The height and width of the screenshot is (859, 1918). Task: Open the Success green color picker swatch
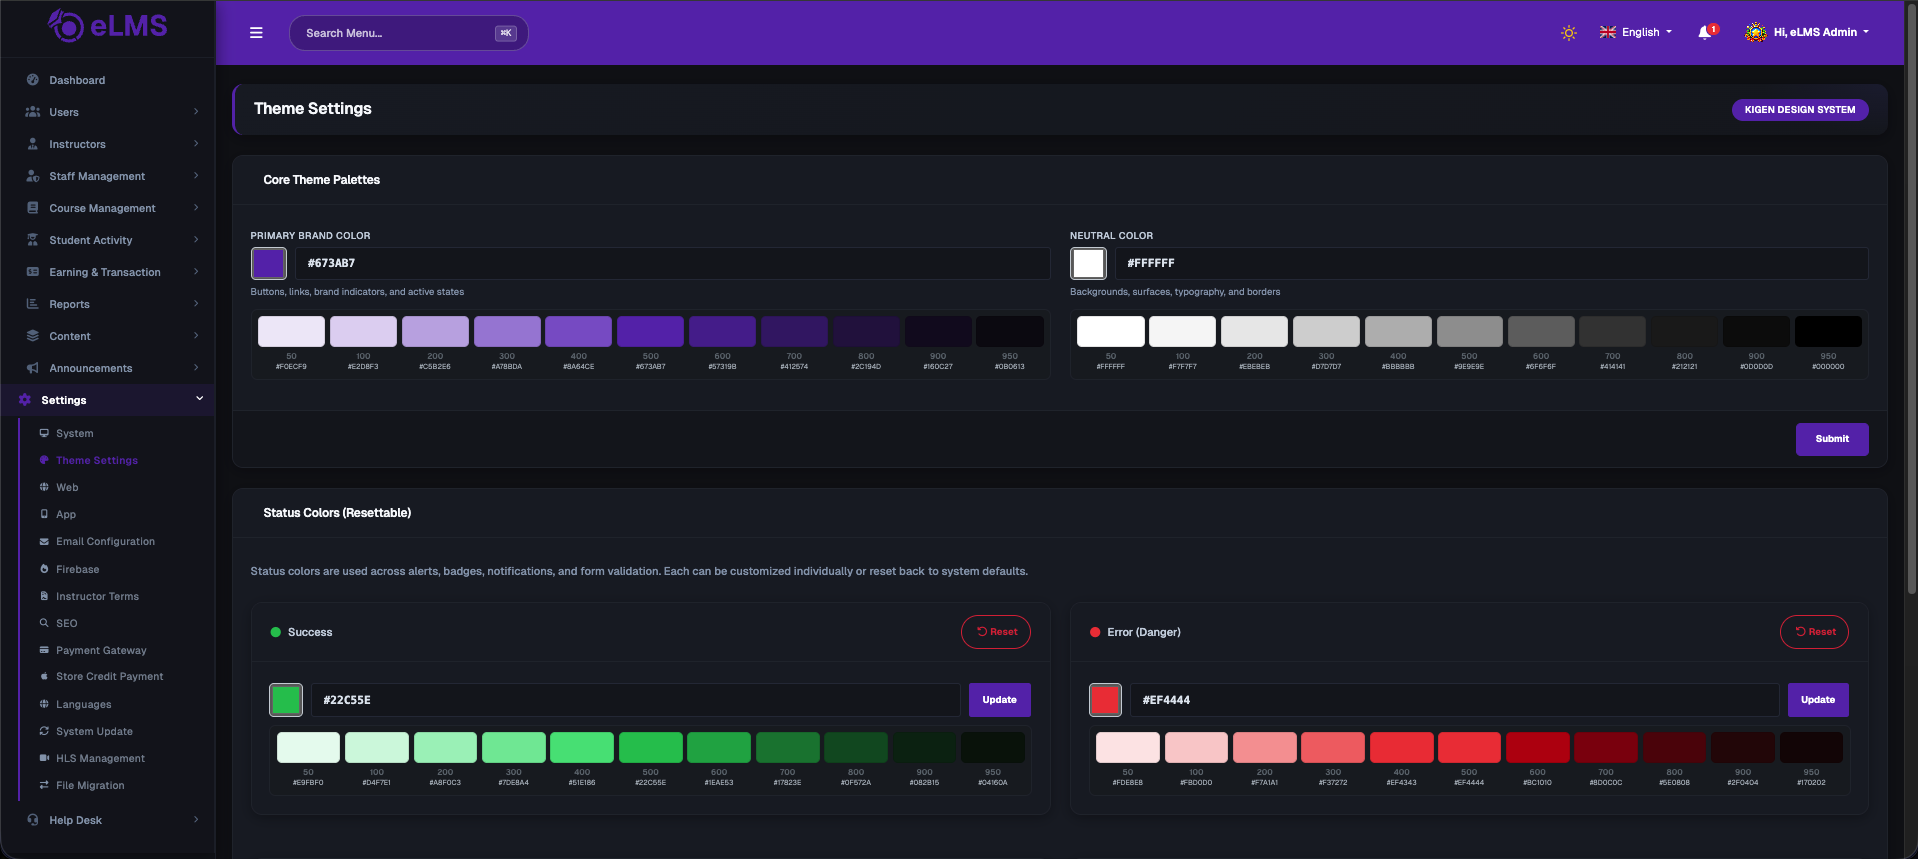point(286,700)
